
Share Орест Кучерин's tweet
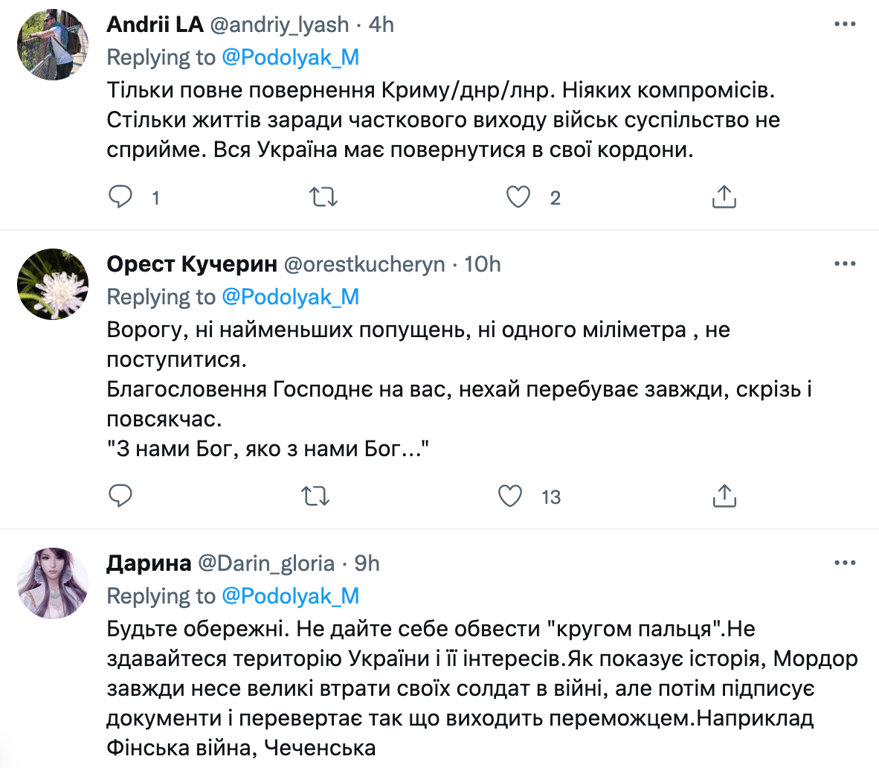point(723,495)
